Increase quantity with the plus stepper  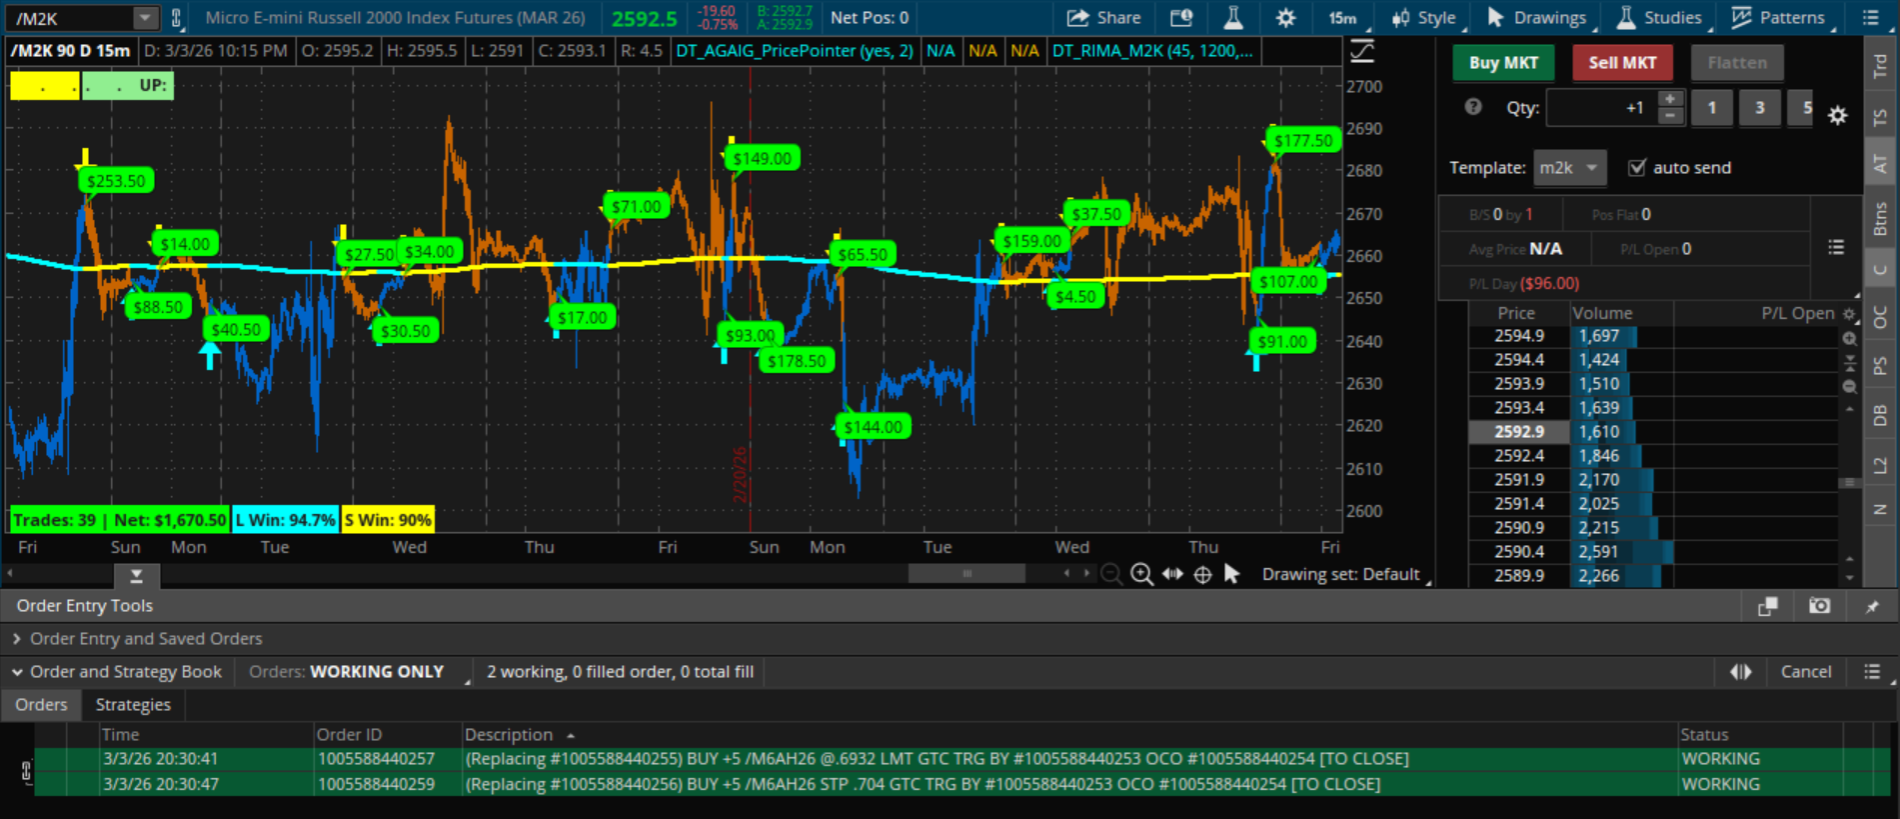pyautogui.click(x=1670, y=99)
